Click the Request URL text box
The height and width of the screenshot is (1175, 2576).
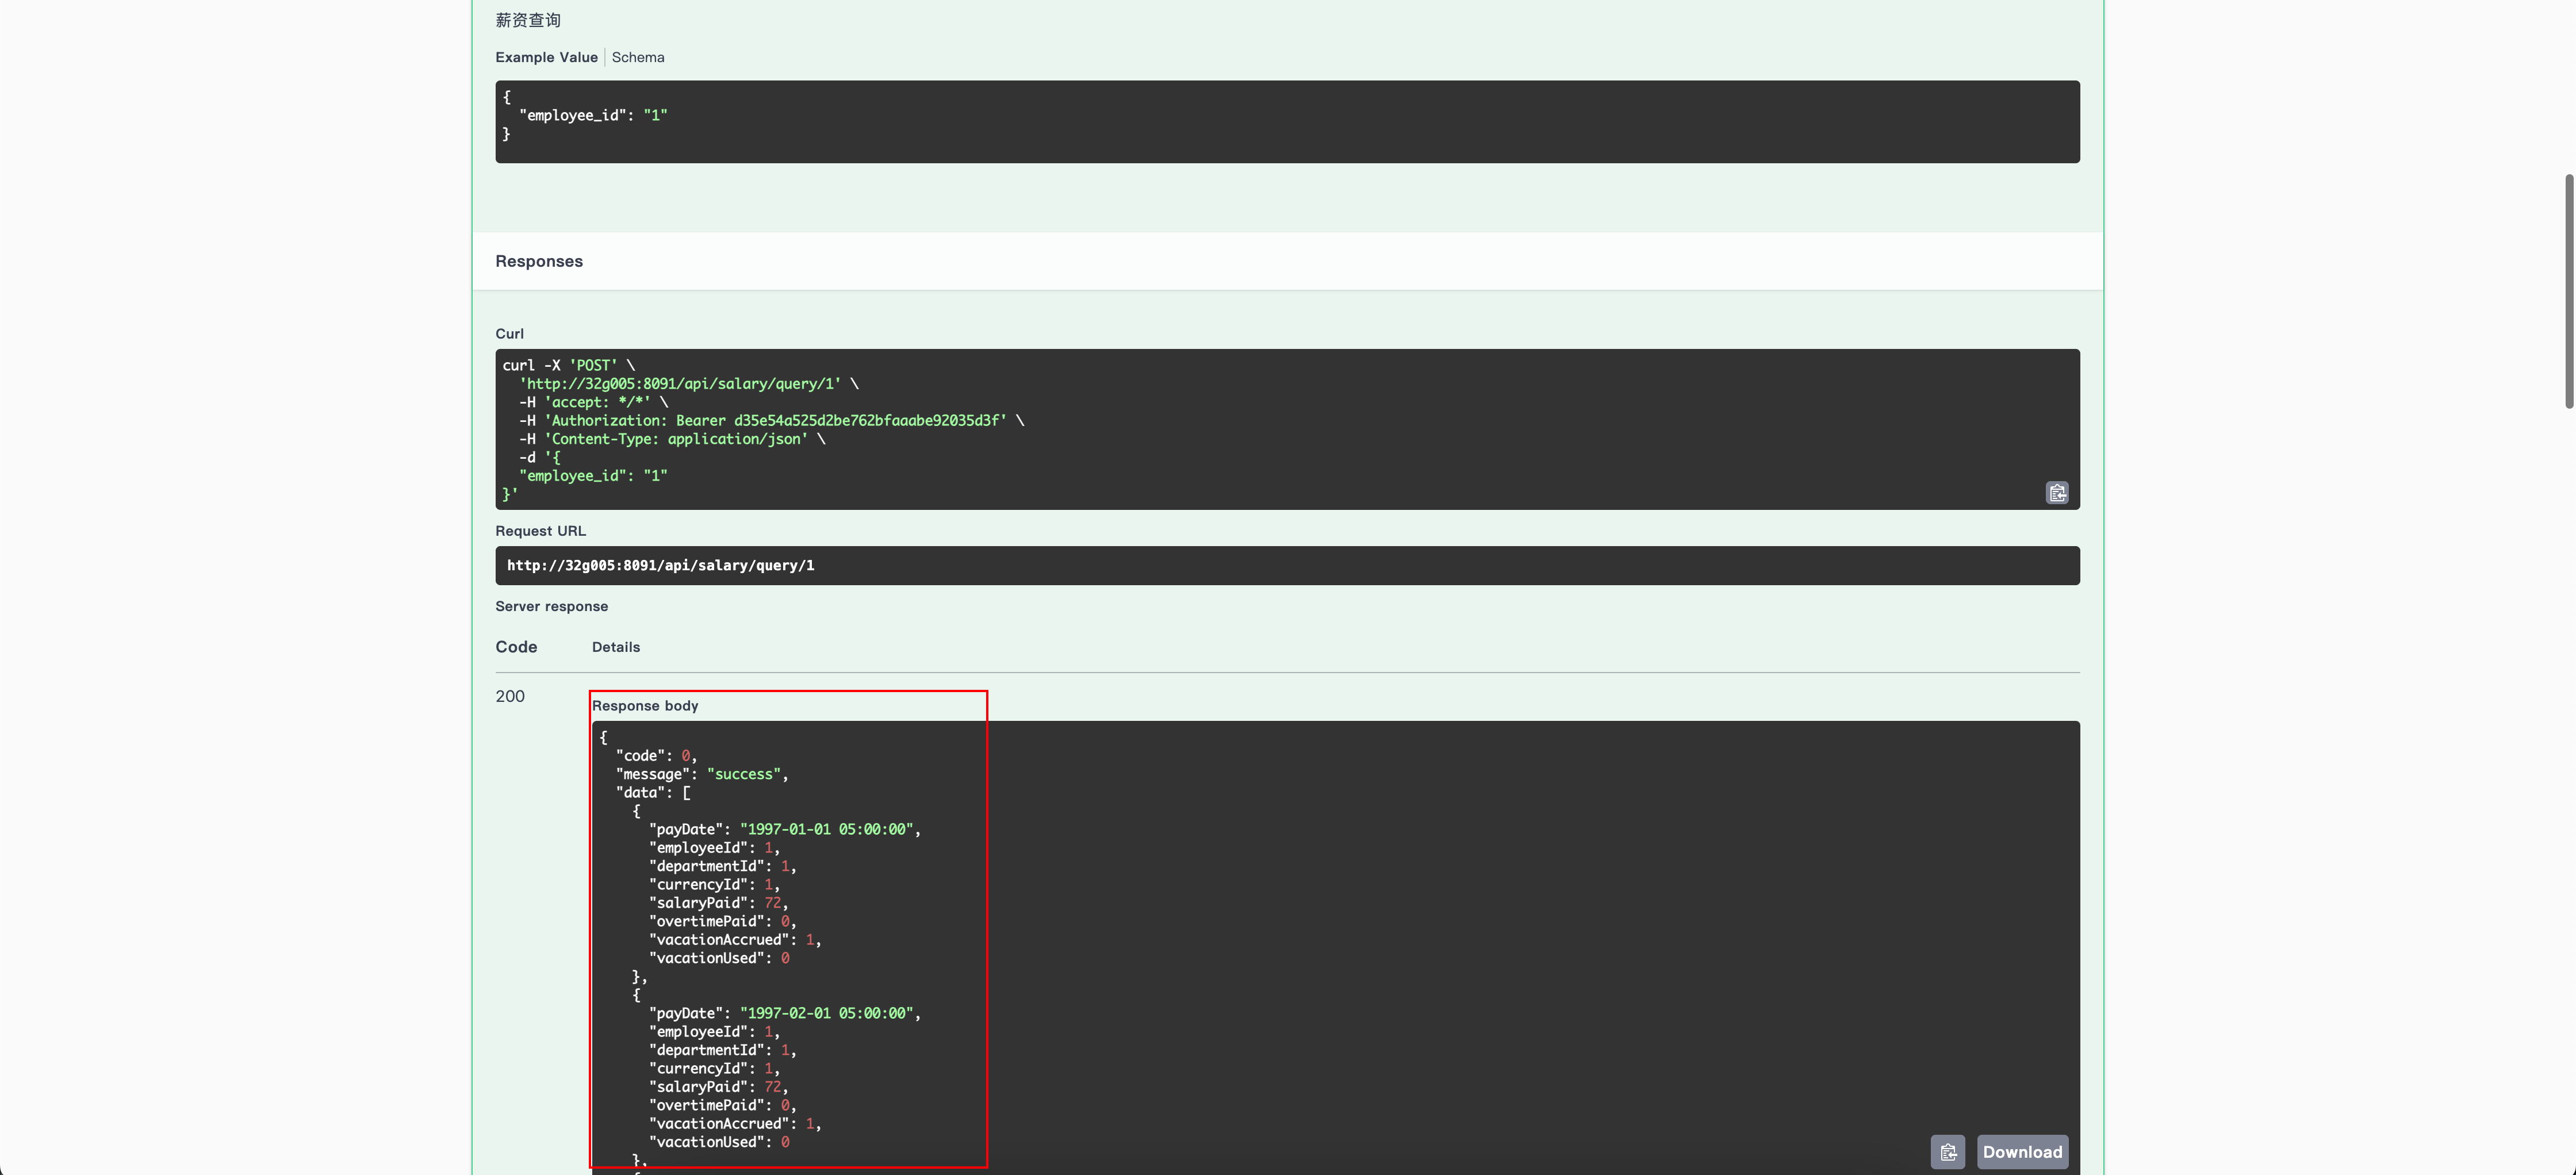point(1286,566)
